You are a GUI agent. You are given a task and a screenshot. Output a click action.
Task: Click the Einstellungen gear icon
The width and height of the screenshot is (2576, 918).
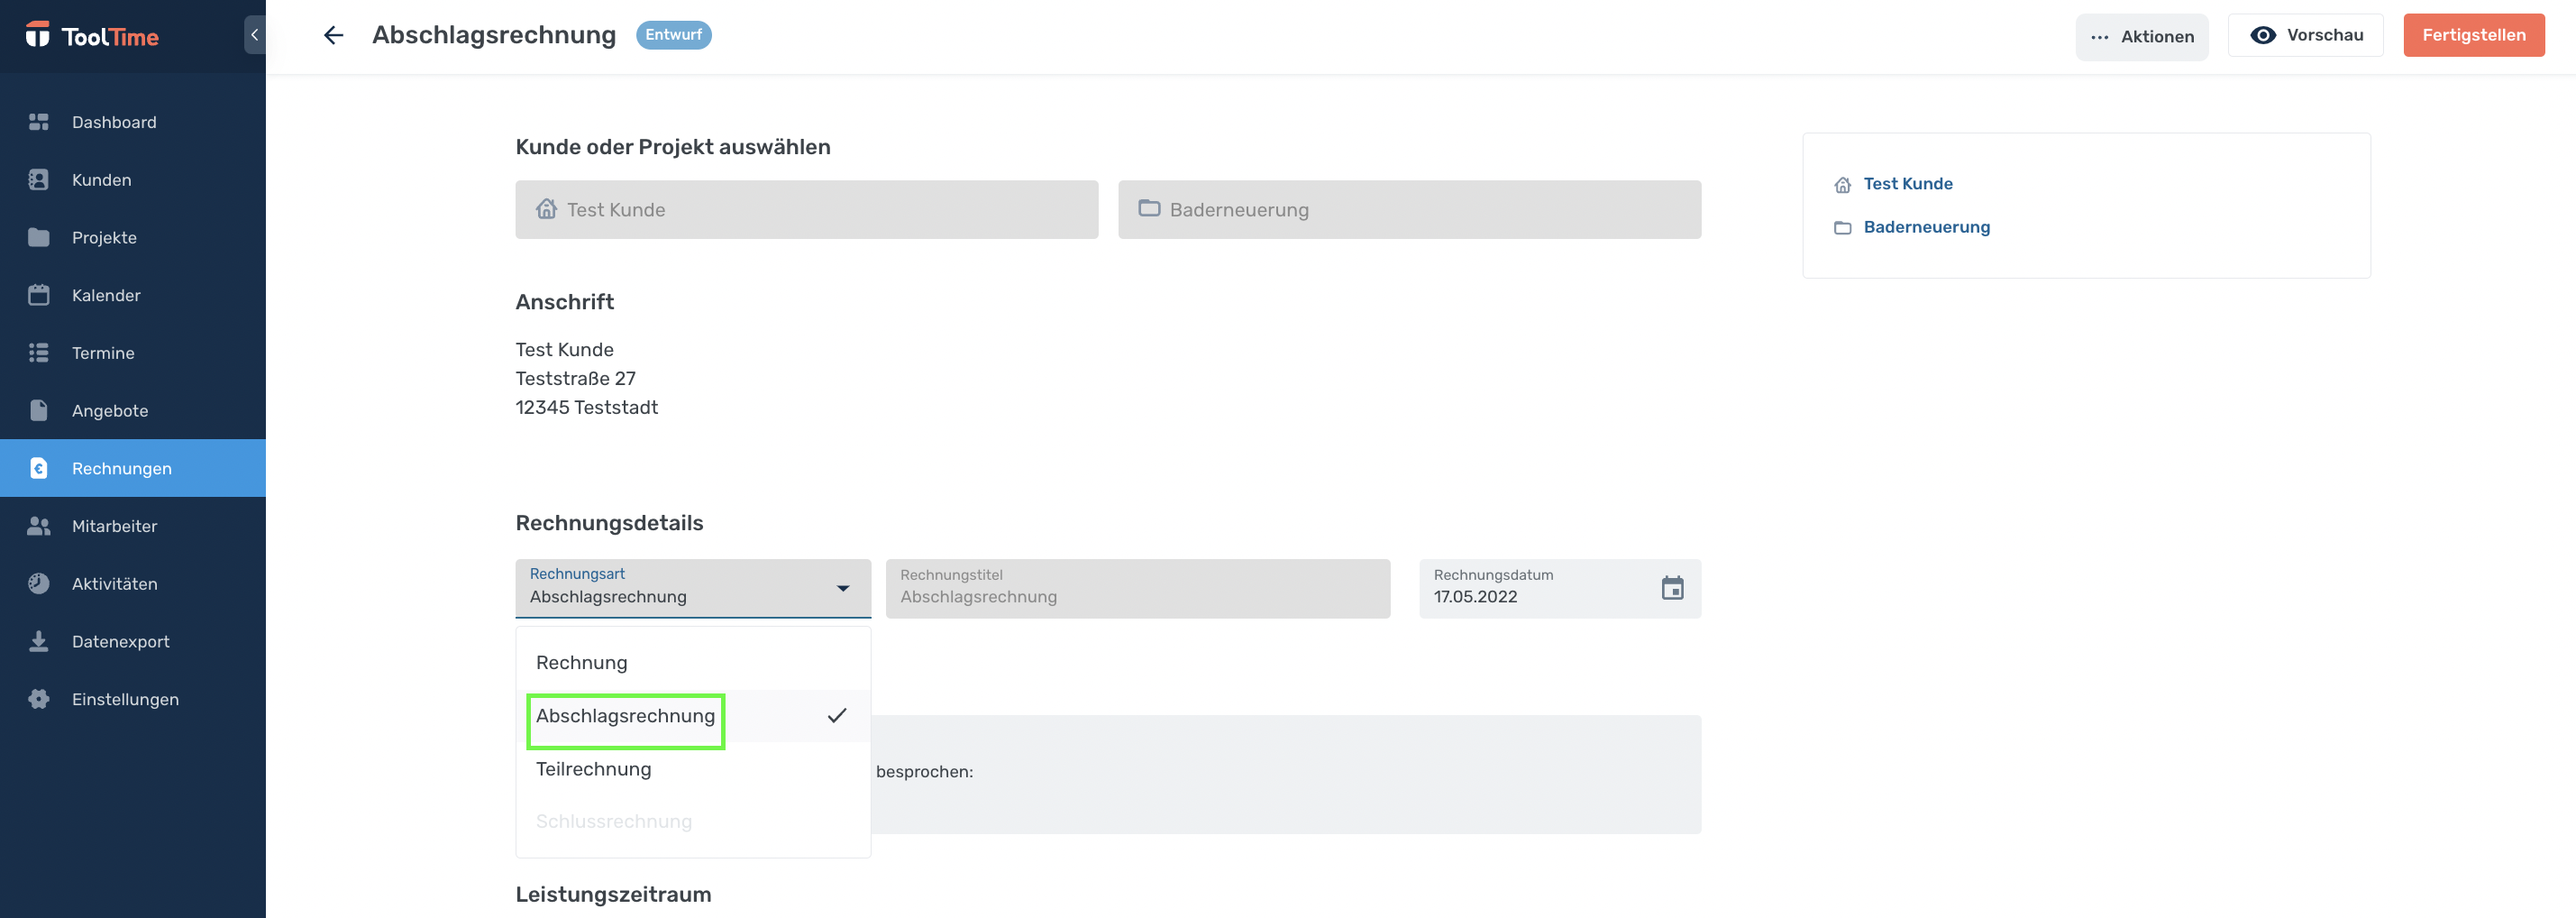click(x=39, y=699)
